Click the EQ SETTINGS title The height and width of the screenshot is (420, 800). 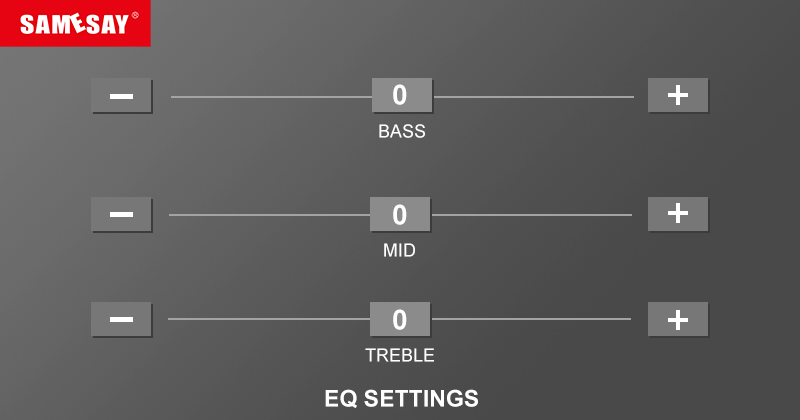[401, 398]
